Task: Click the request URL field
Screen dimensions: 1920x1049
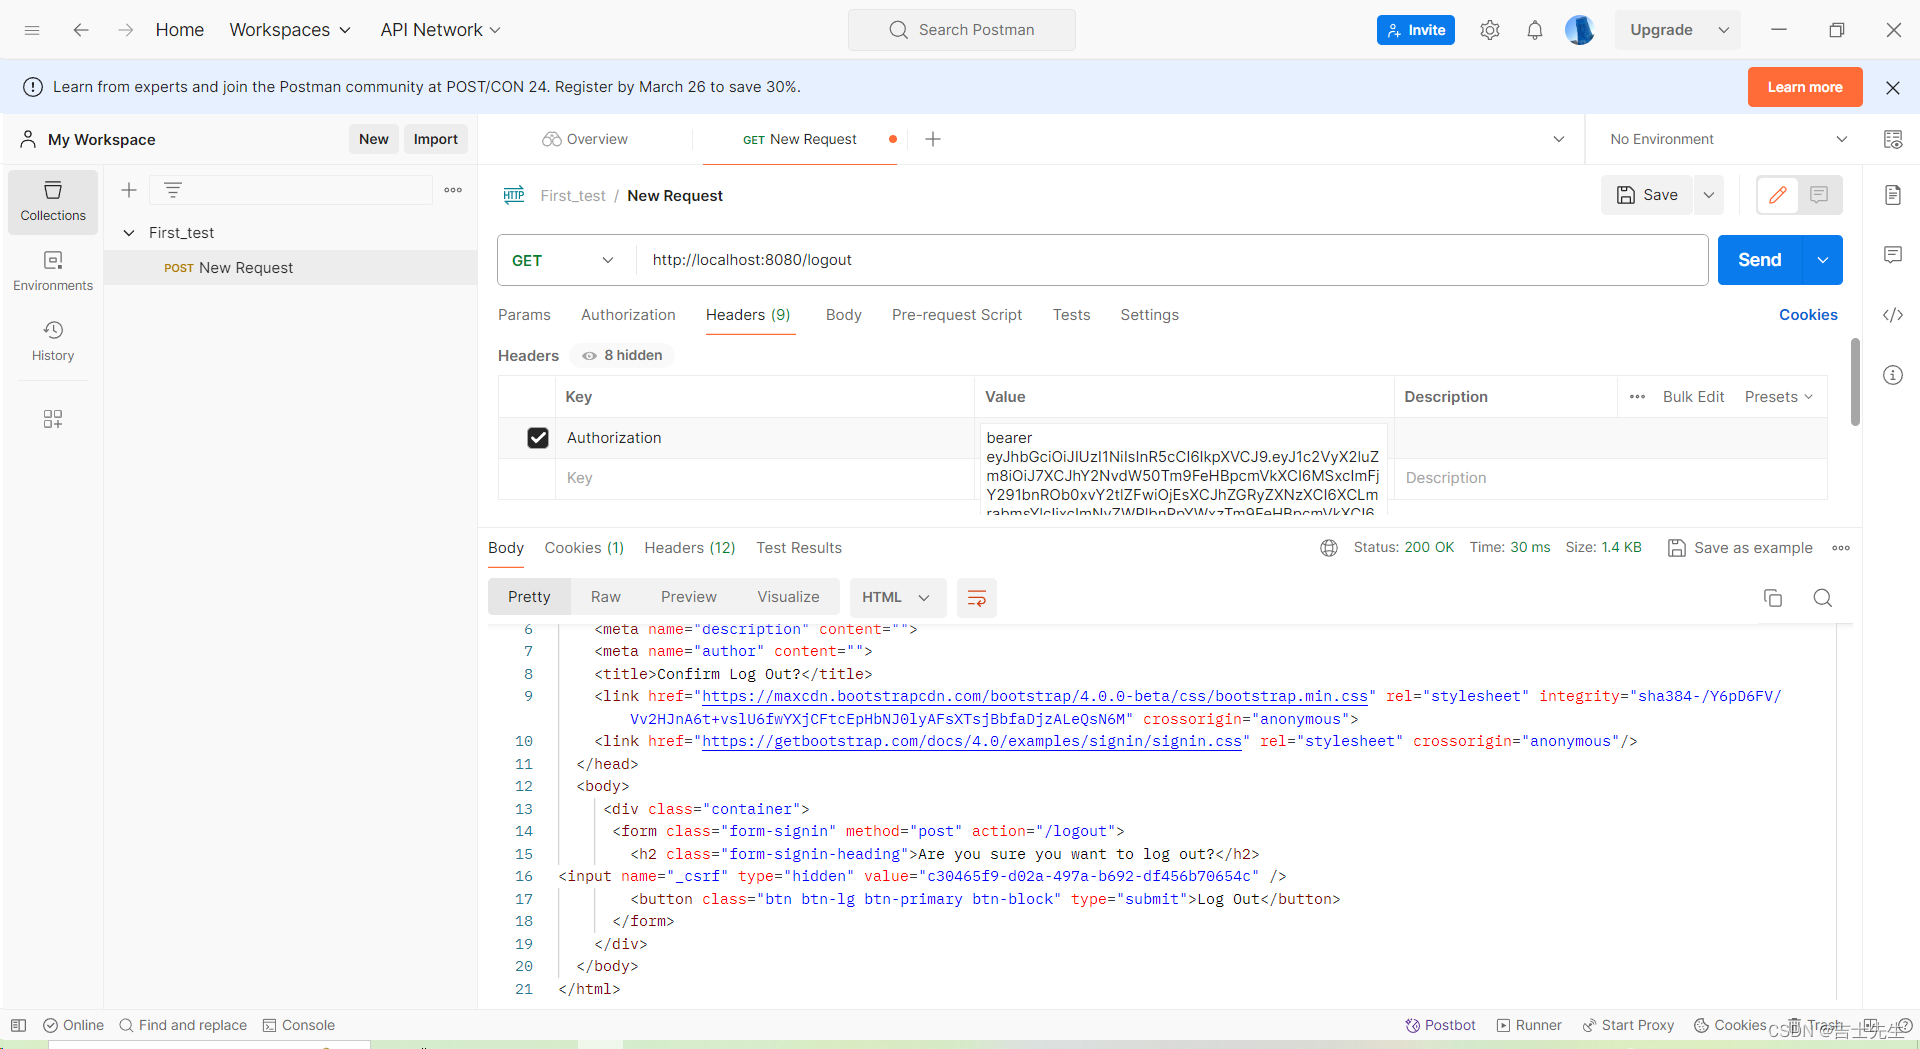Action: point(1172,260)
